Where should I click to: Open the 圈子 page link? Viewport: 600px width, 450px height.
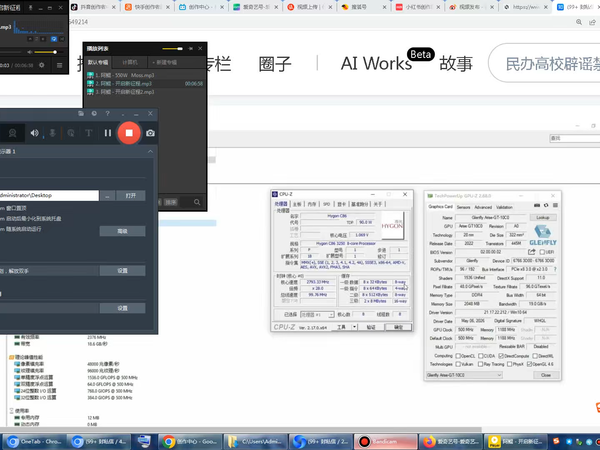[275, 64]
